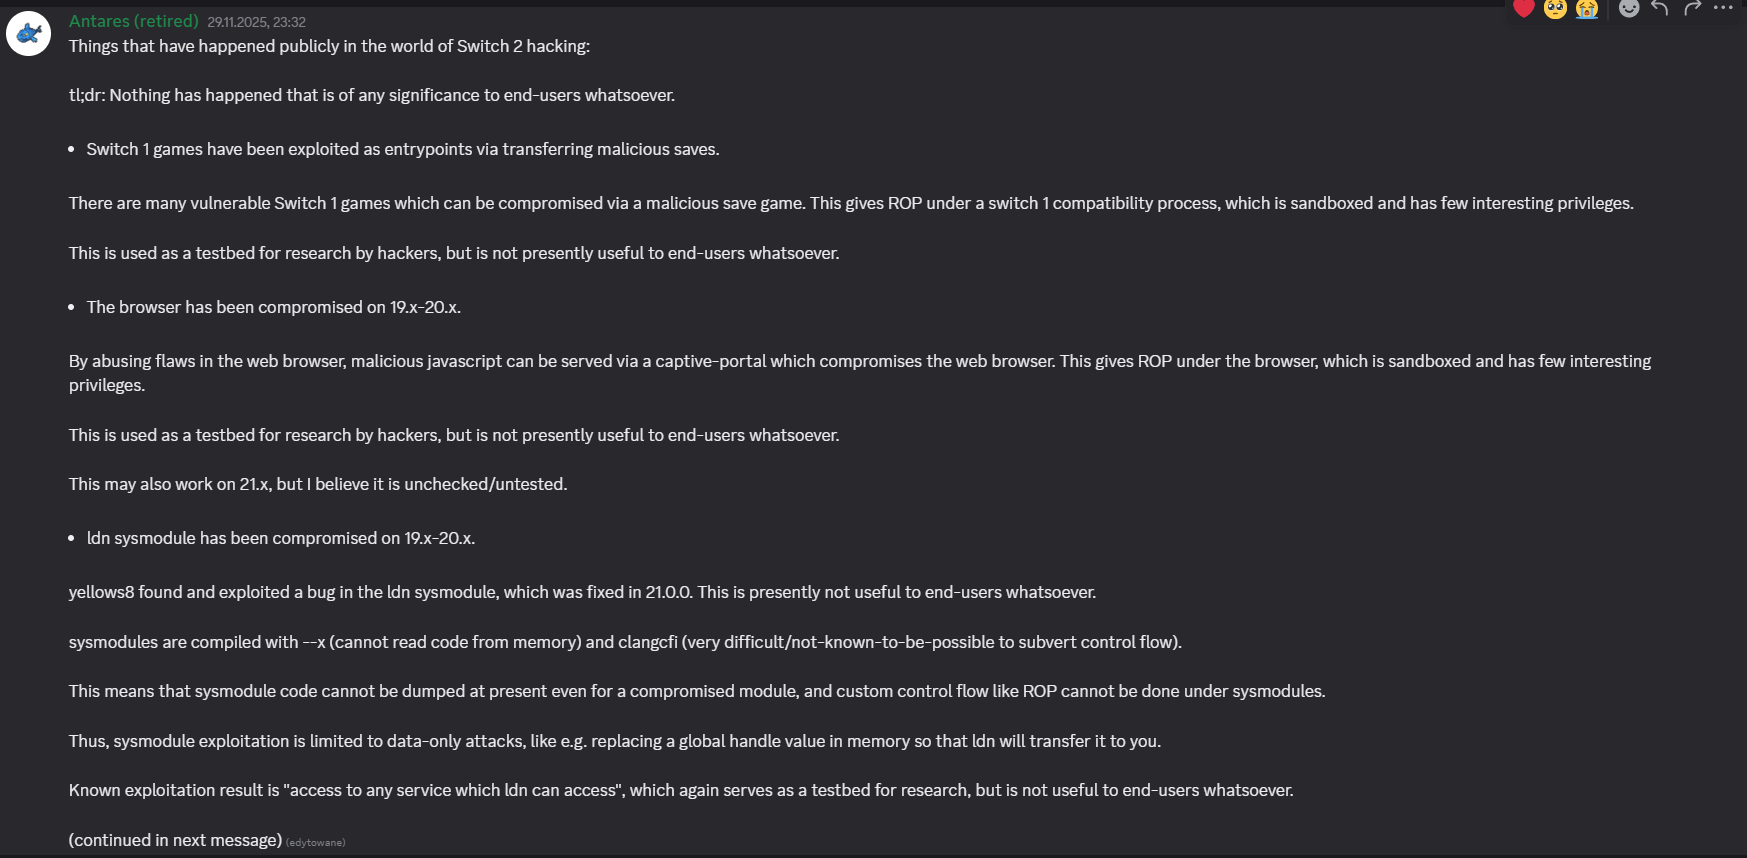This screenshot has height=858, width=1747.
Task: Click the line 'This may also work on 21.x'
Action: click(318, 484)
